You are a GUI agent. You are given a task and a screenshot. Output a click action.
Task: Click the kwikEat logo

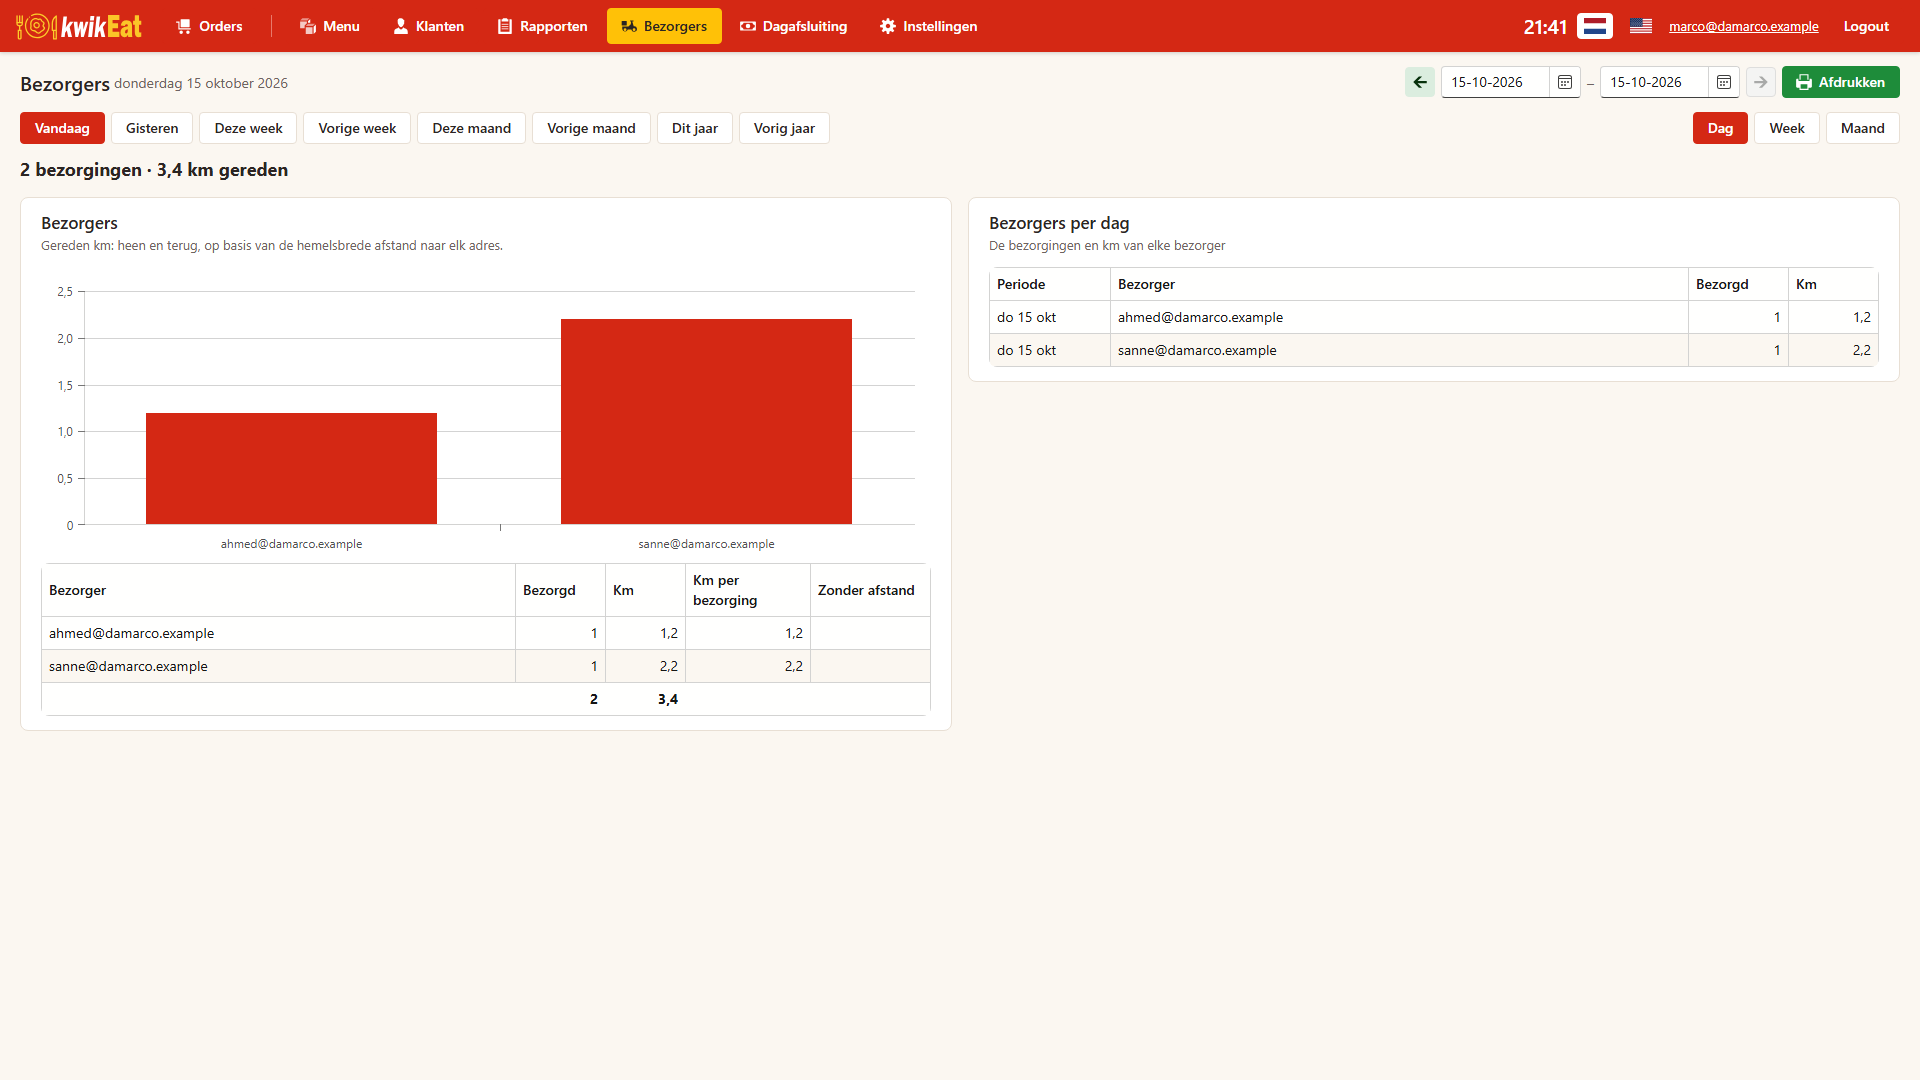pyautogui.click(x=79, y=26)
